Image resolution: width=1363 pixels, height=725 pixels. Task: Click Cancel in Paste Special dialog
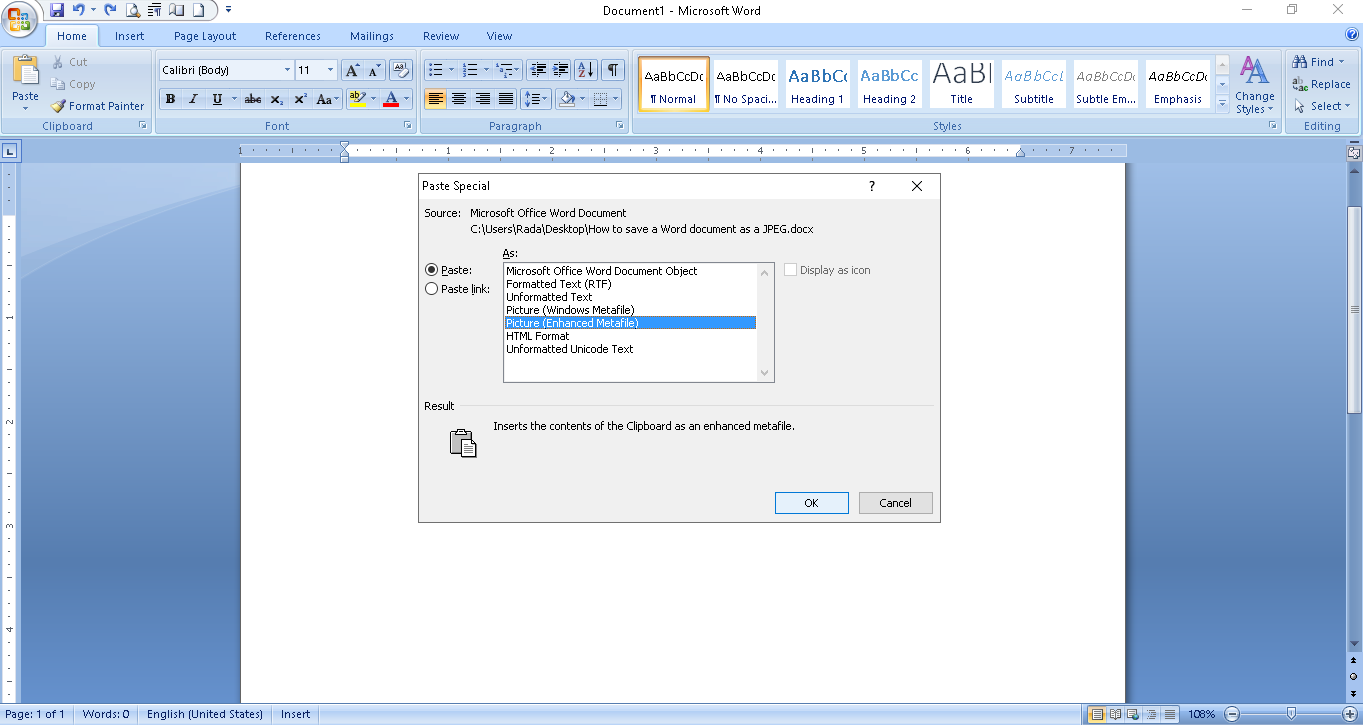pos(895,503)
